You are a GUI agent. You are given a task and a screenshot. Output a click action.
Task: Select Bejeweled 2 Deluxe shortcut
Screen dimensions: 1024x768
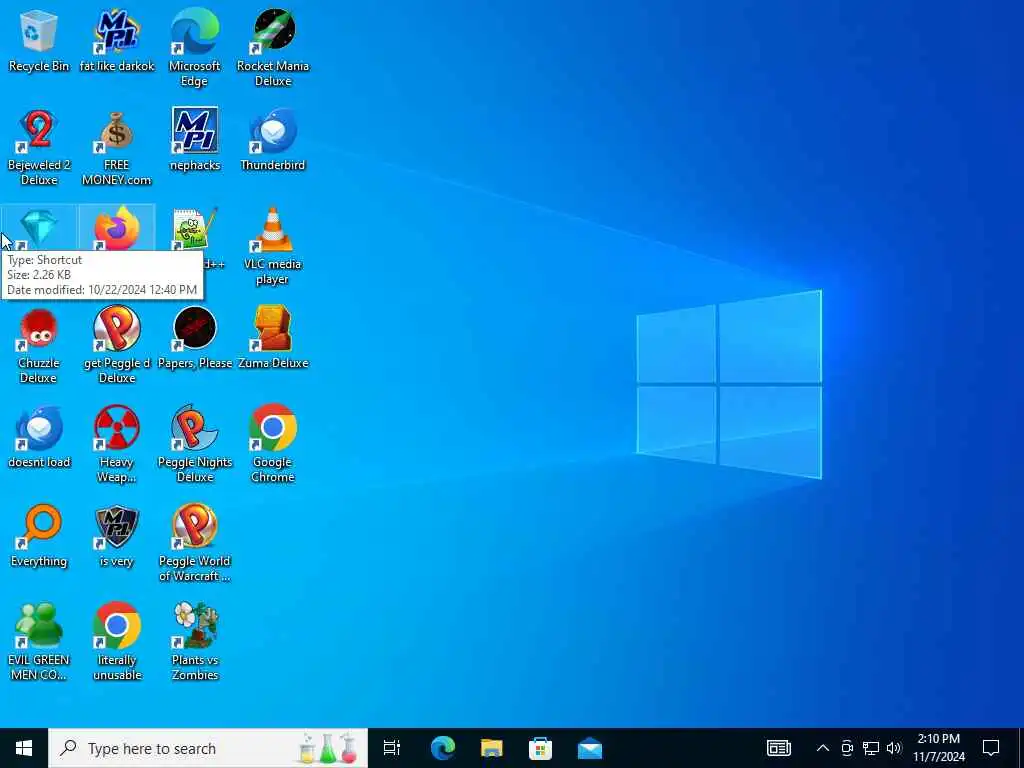(x=39, y=147)
